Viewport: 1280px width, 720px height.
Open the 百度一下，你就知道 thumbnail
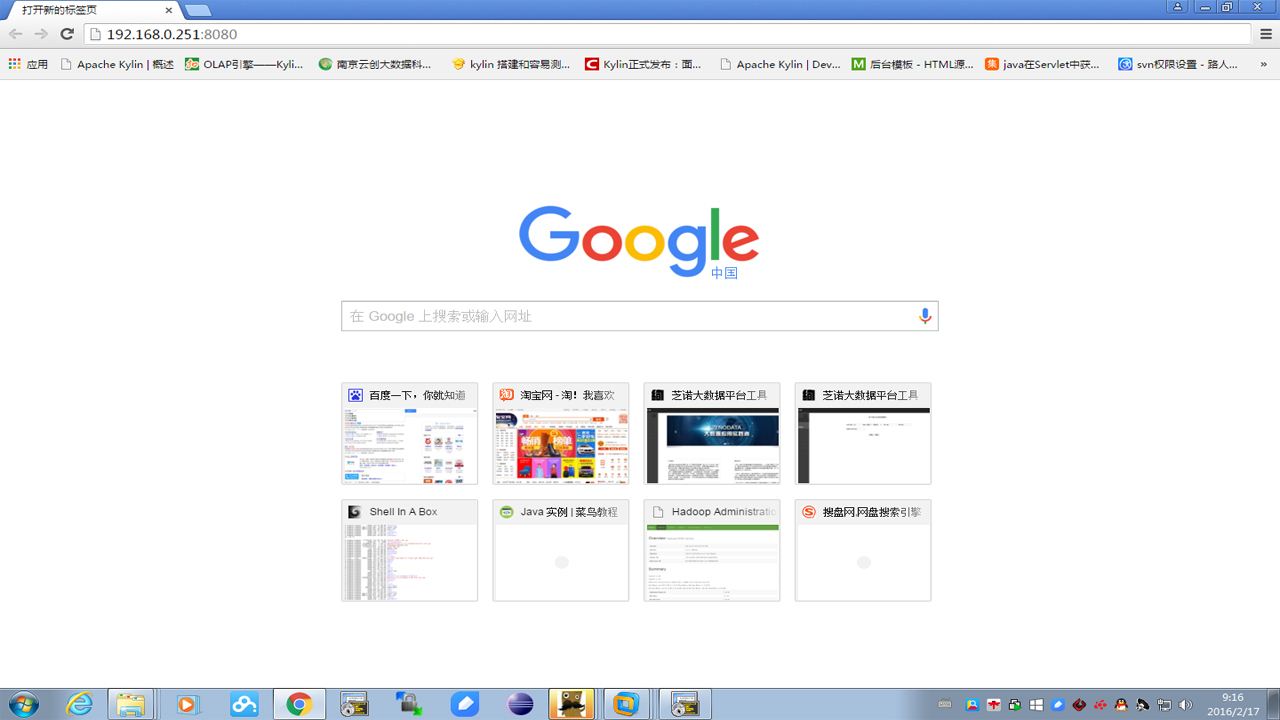pyautogui.click(x=409, y=433)
